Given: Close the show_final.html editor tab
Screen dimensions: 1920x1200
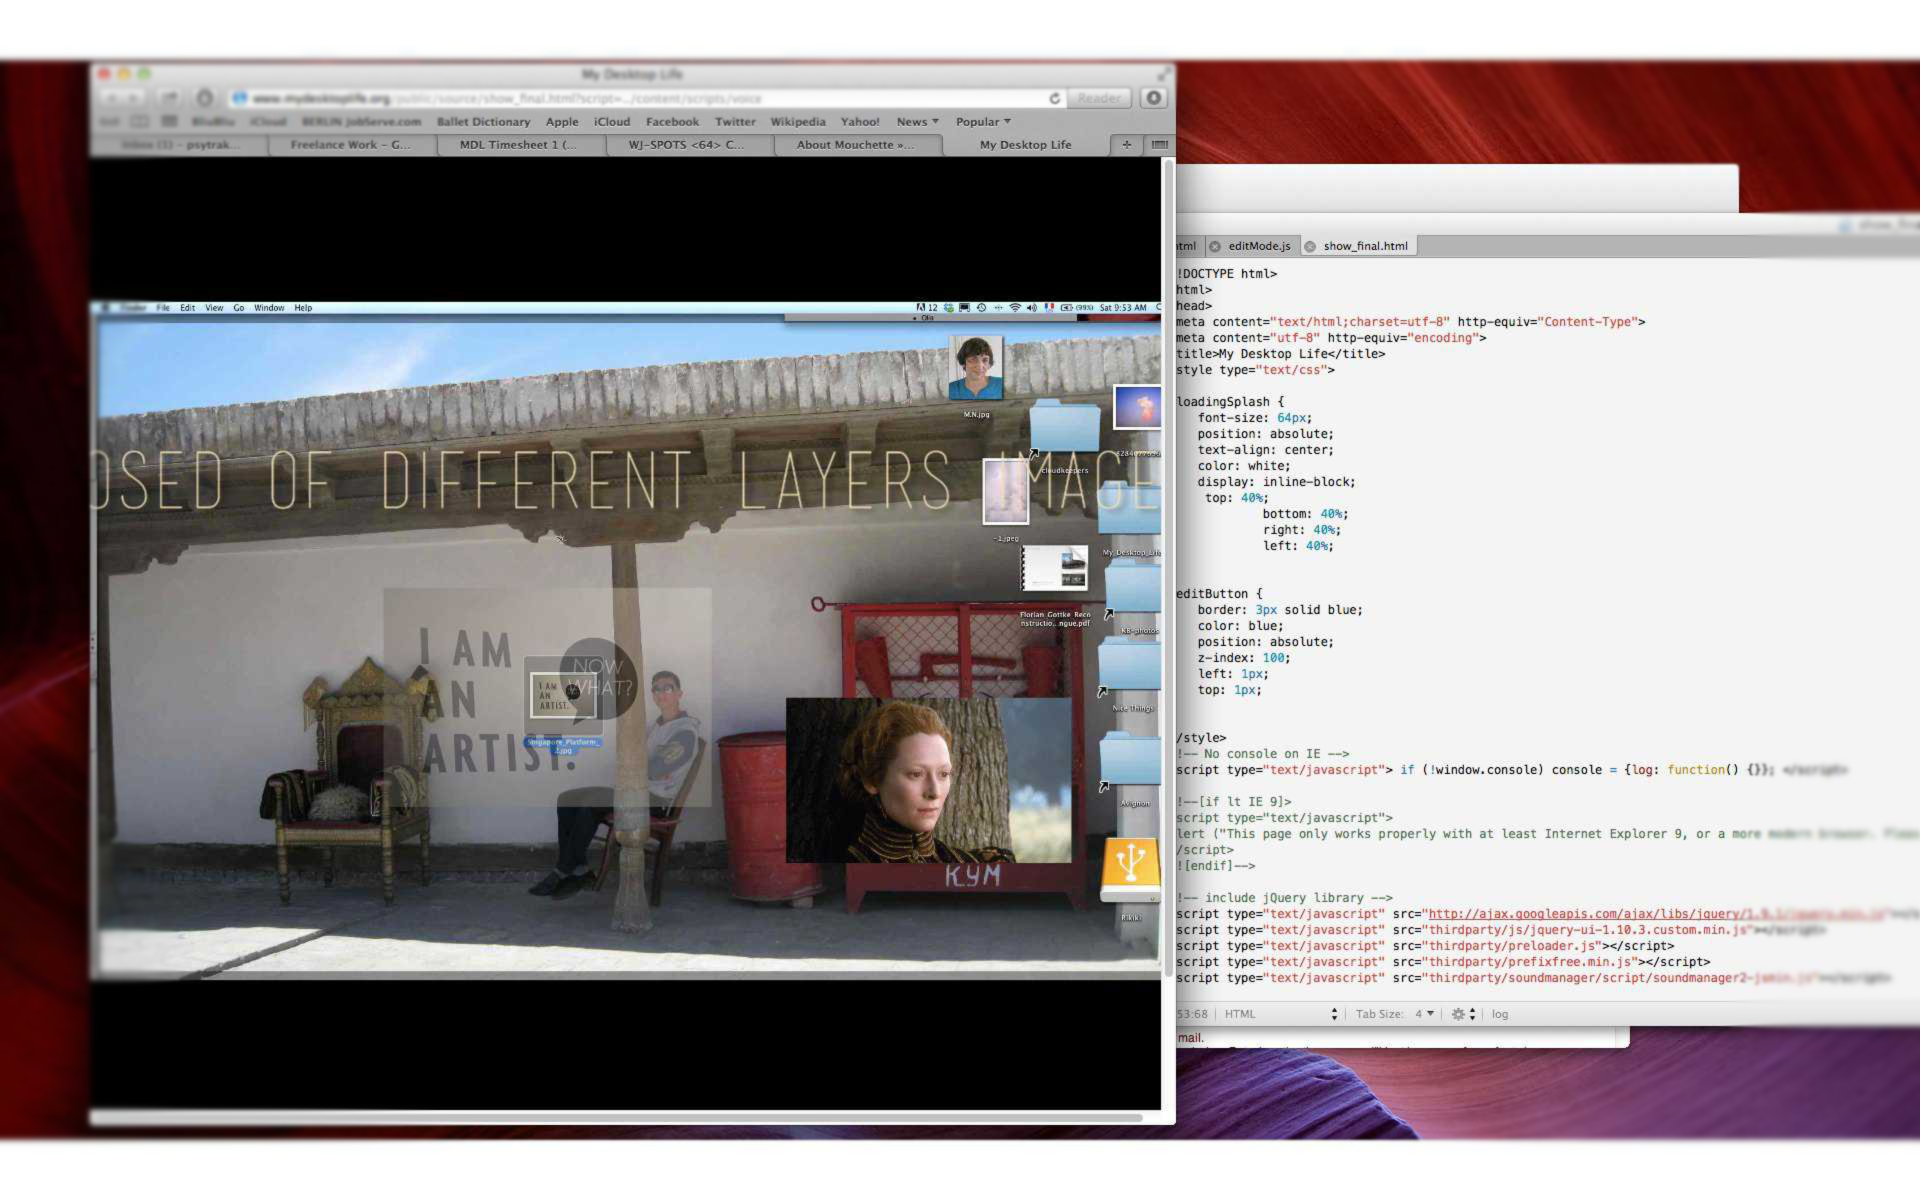Looking at the screenshot, I should [x=1310, y=246].
